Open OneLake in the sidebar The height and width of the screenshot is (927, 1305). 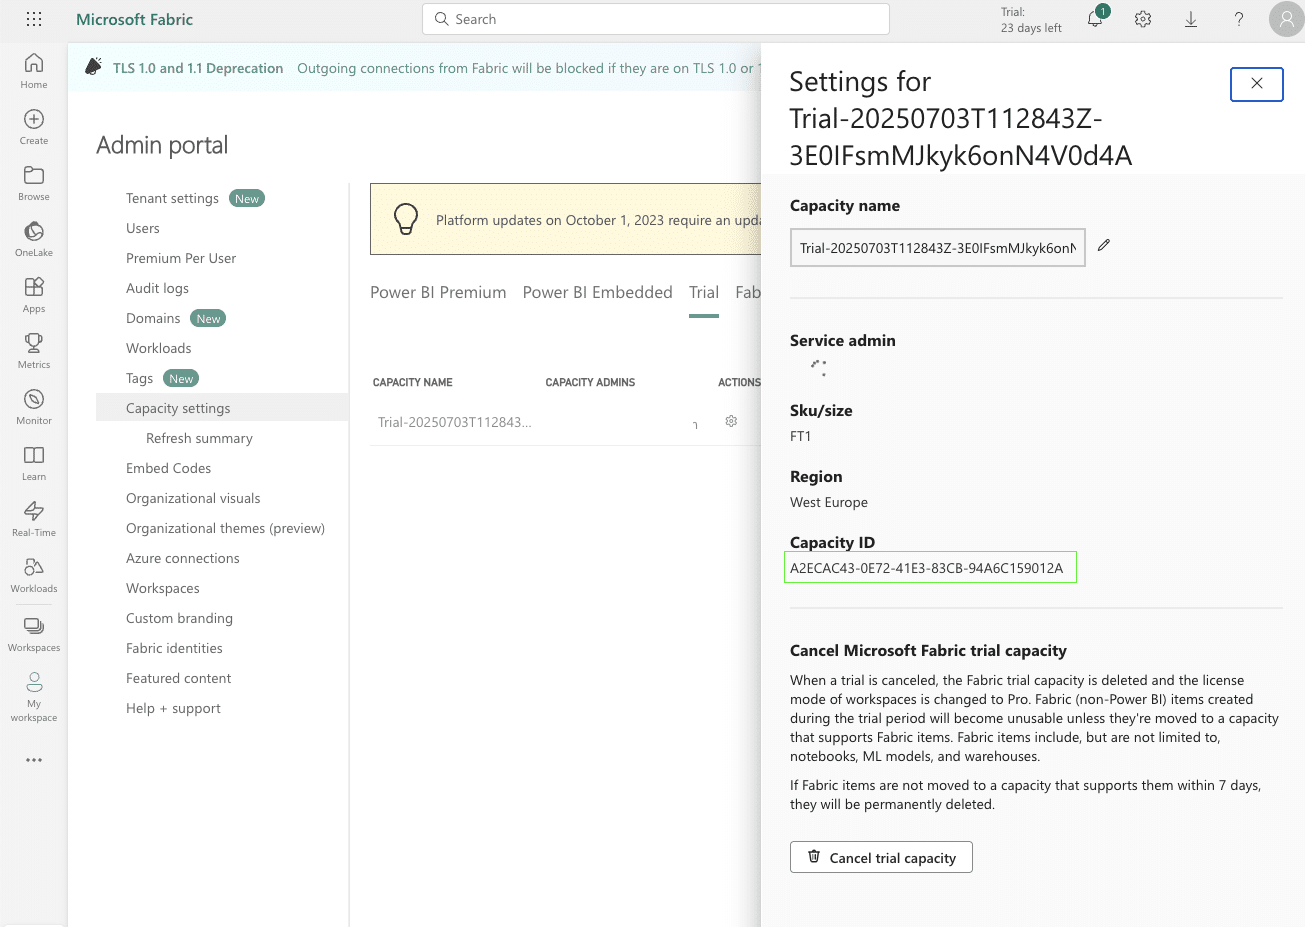coord(34,238)
